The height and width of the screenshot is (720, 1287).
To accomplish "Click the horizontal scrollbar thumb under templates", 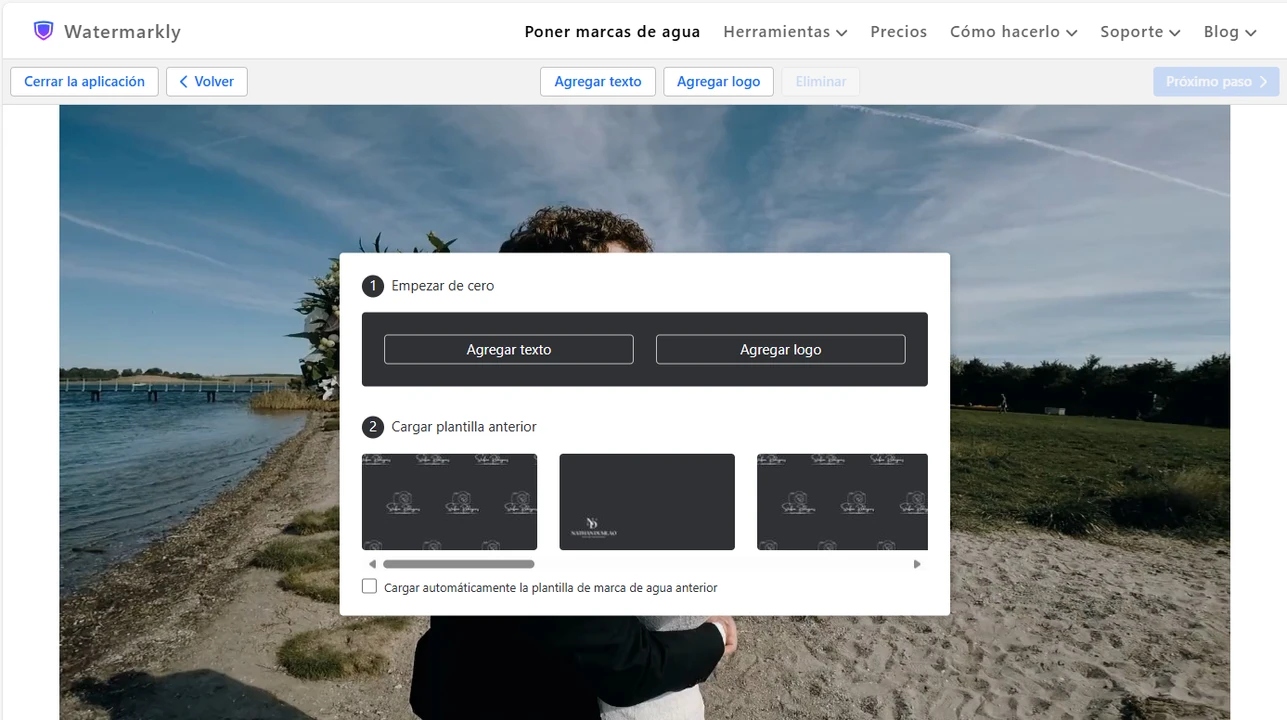I will point(458,564).
